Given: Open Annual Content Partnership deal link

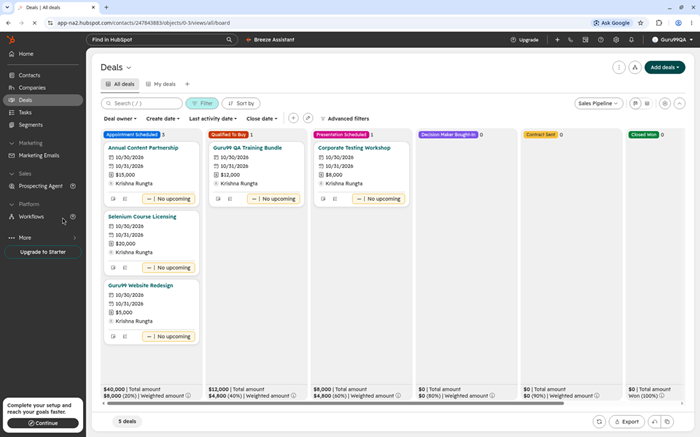Looking at the screenshot, I should coord(143,148).
